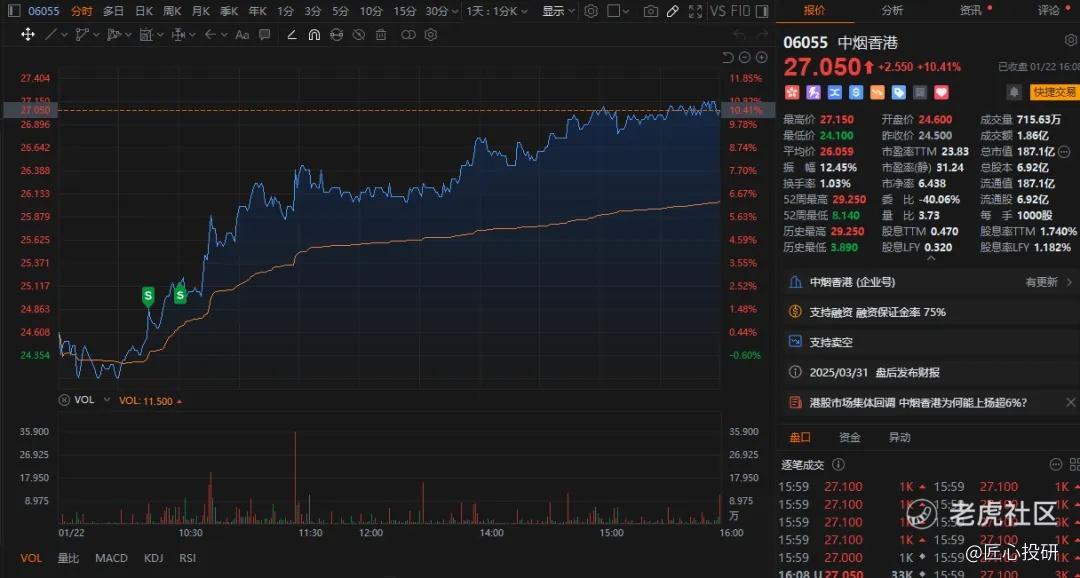
Task: Open 30分 interval dropdown arrow
Action: click(455, 12)
